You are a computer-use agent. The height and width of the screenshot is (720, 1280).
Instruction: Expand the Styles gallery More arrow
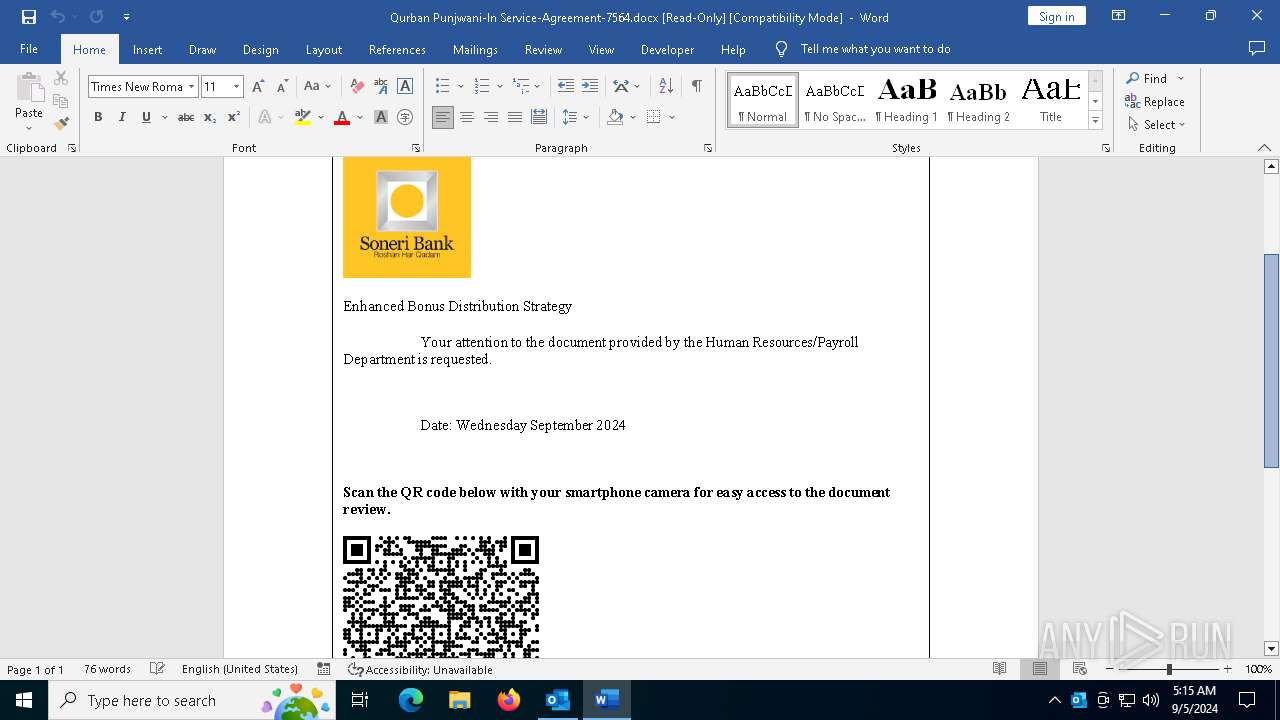[1096, 121]
